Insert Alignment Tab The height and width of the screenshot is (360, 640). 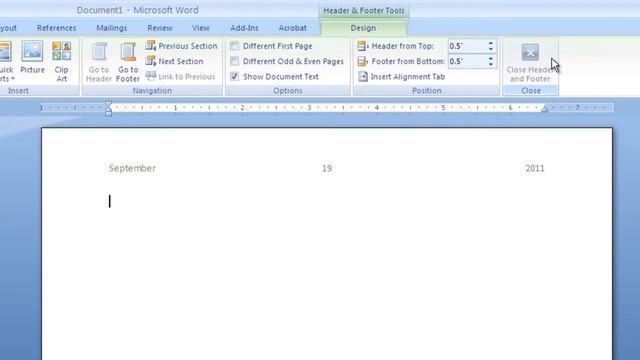pyautogui.click(x=401, y=77)
